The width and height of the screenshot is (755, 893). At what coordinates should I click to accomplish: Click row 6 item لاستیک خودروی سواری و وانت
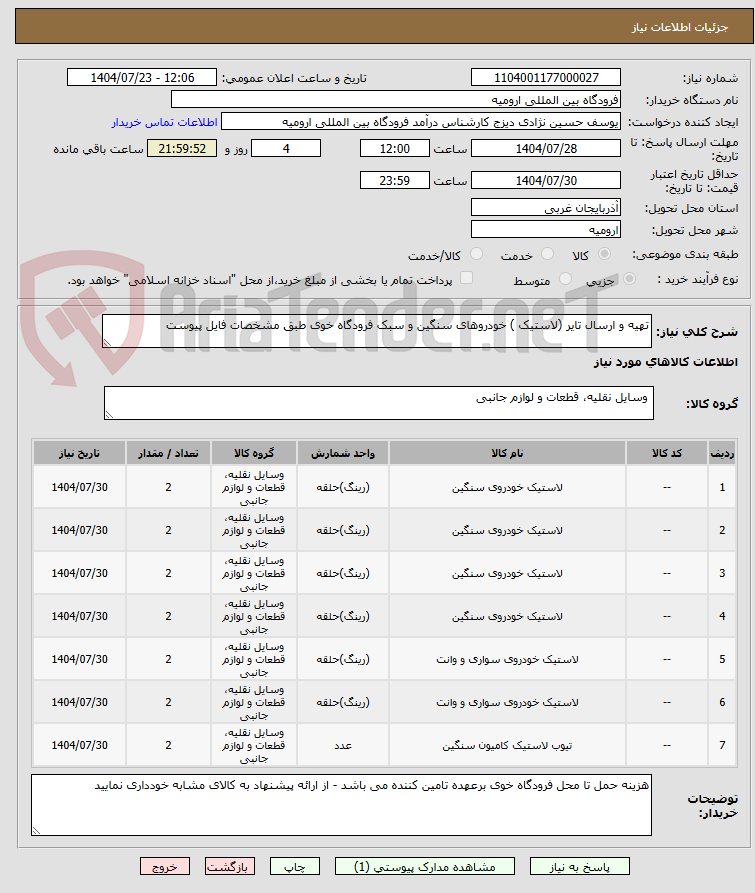point(507,702)
